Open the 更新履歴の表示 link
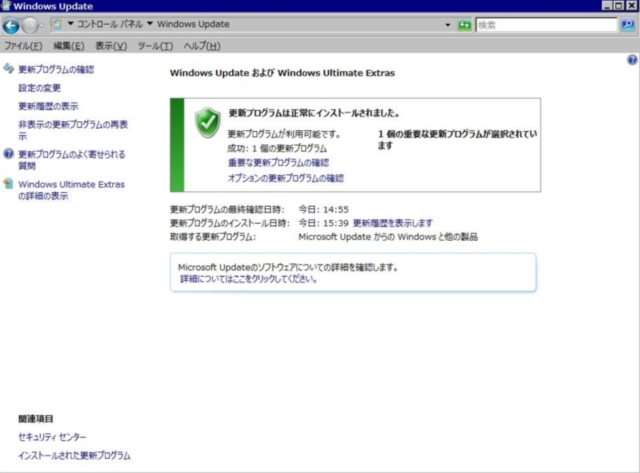 (x=48, y=106)
